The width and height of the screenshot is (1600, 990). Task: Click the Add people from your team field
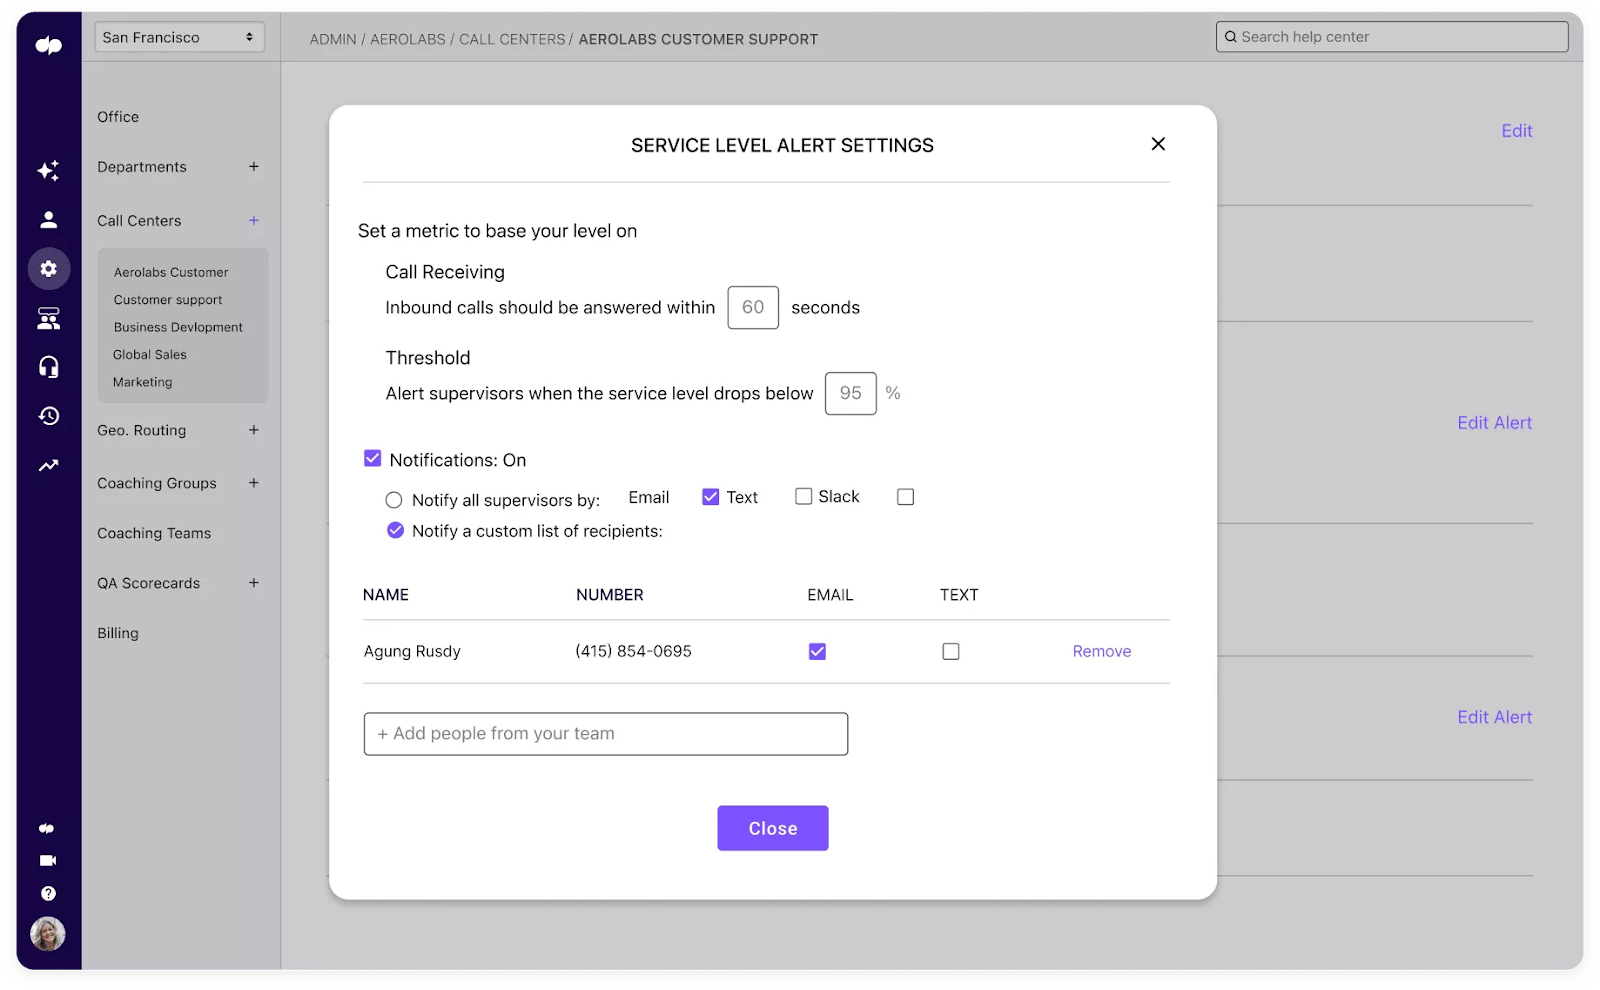click(605, 733)
